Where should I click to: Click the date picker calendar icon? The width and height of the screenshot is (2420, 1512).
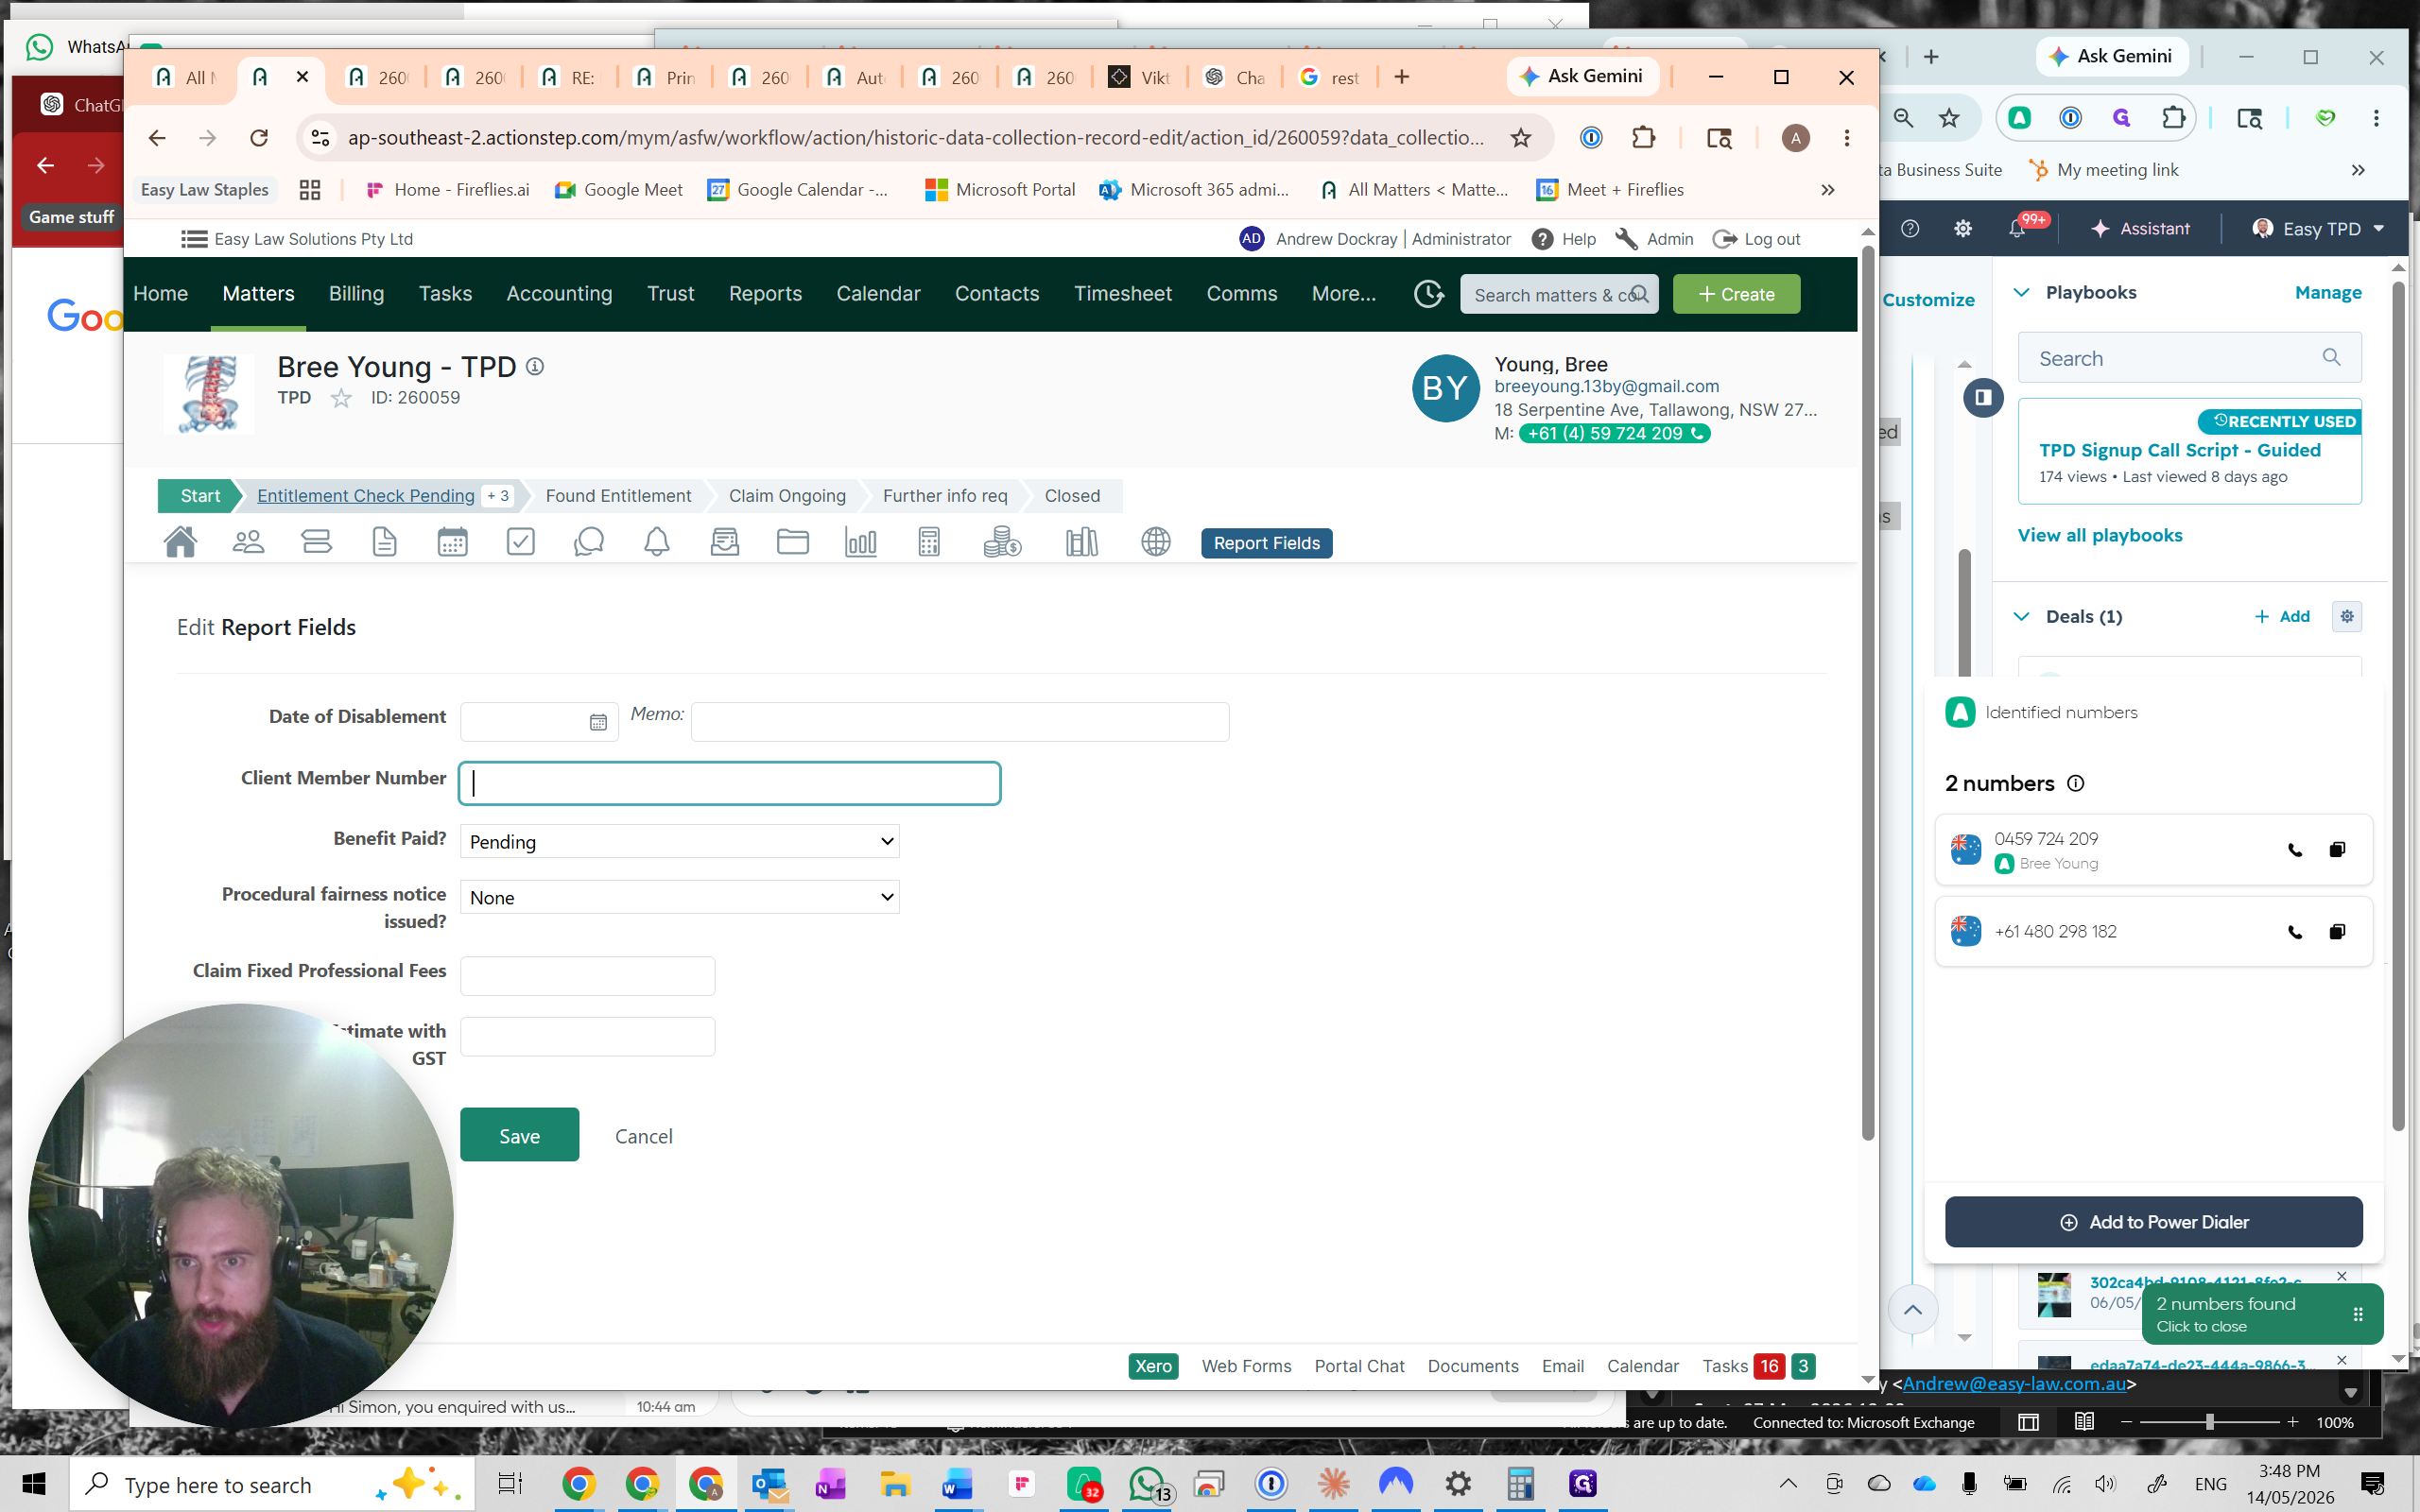point(598,722)
